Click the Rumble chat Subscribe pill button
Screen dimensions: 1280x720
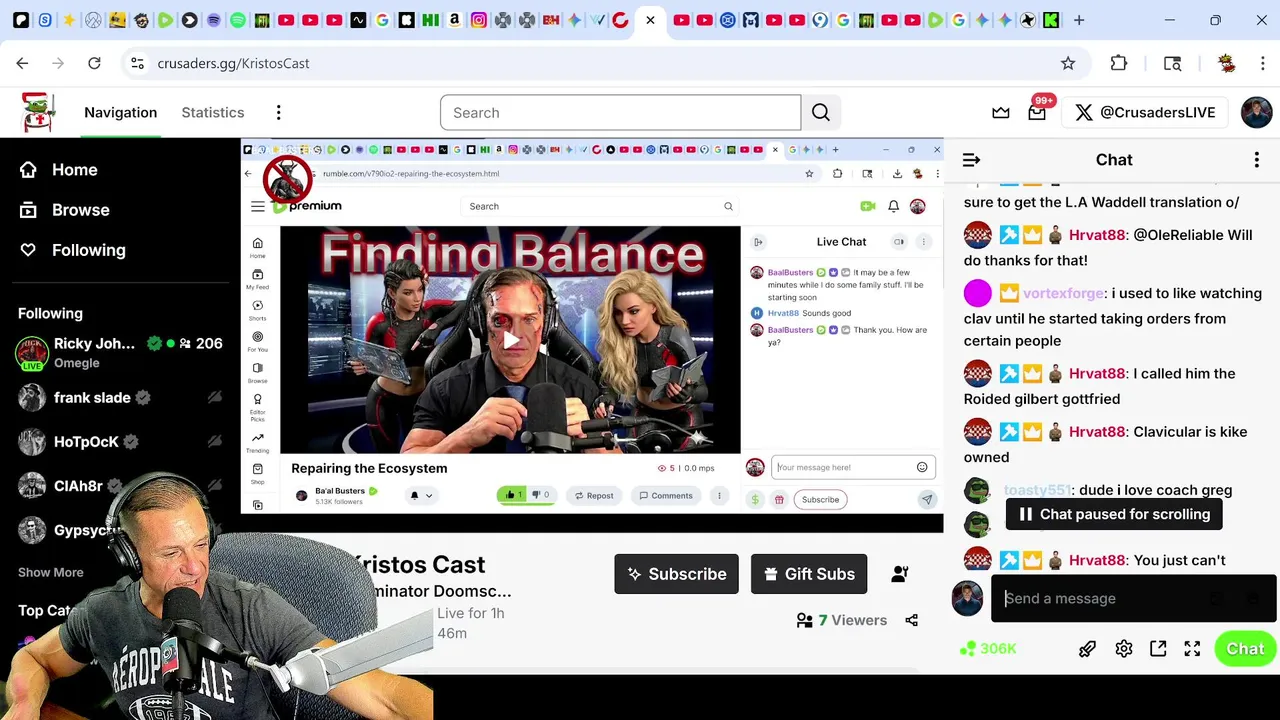[x=820, y=499]
